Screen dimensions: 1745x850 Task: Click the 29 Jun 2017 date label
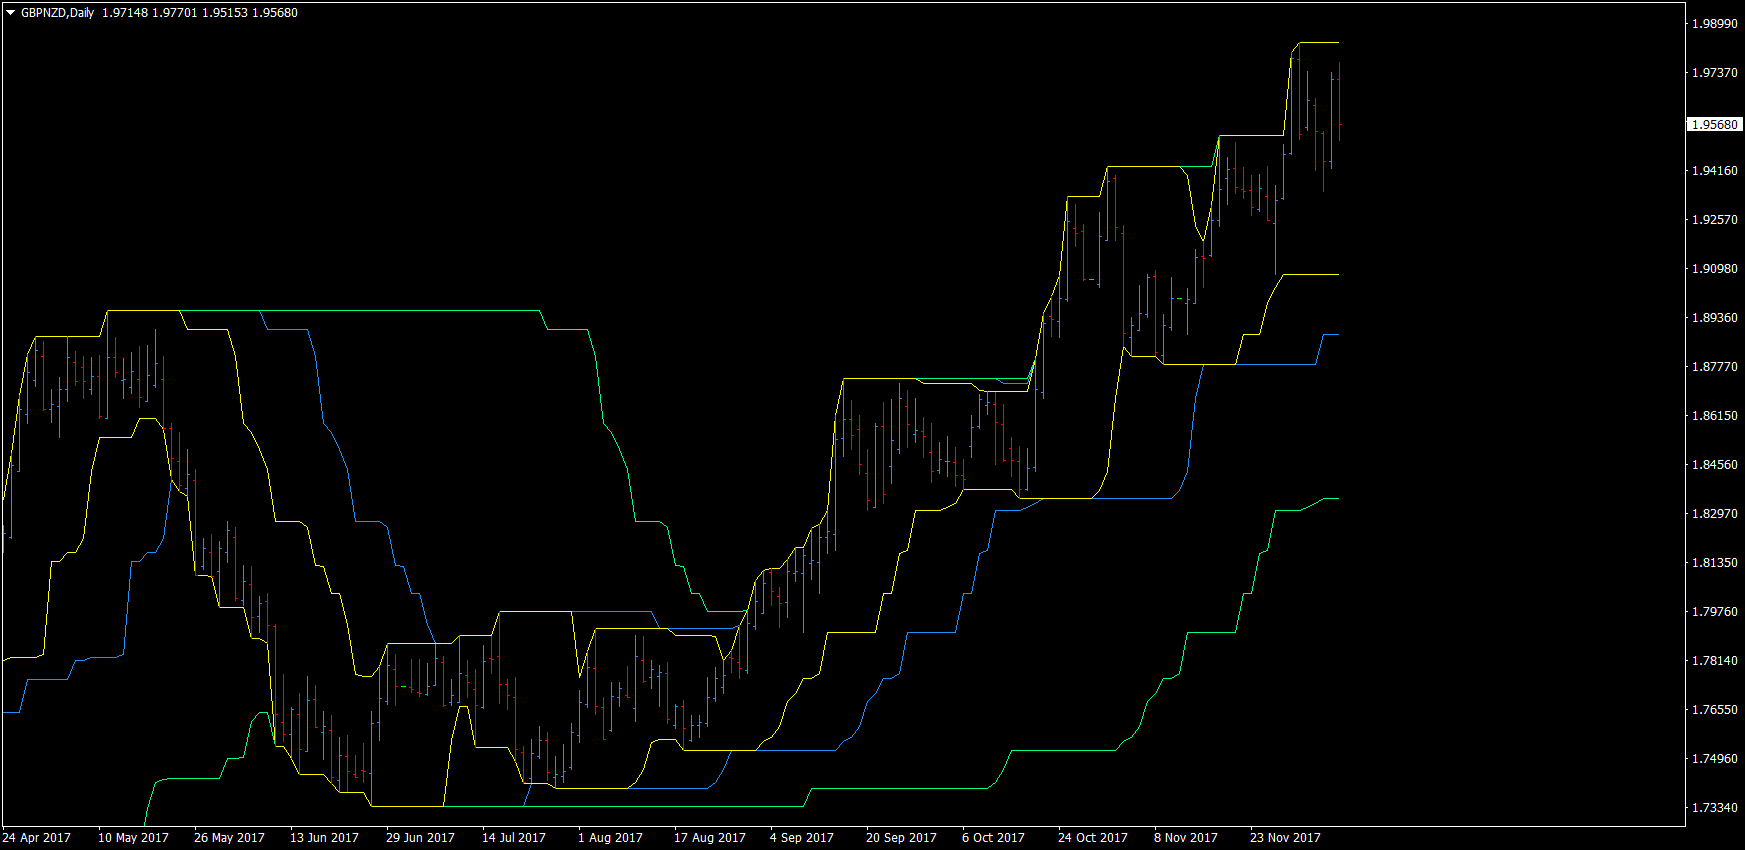420,838
